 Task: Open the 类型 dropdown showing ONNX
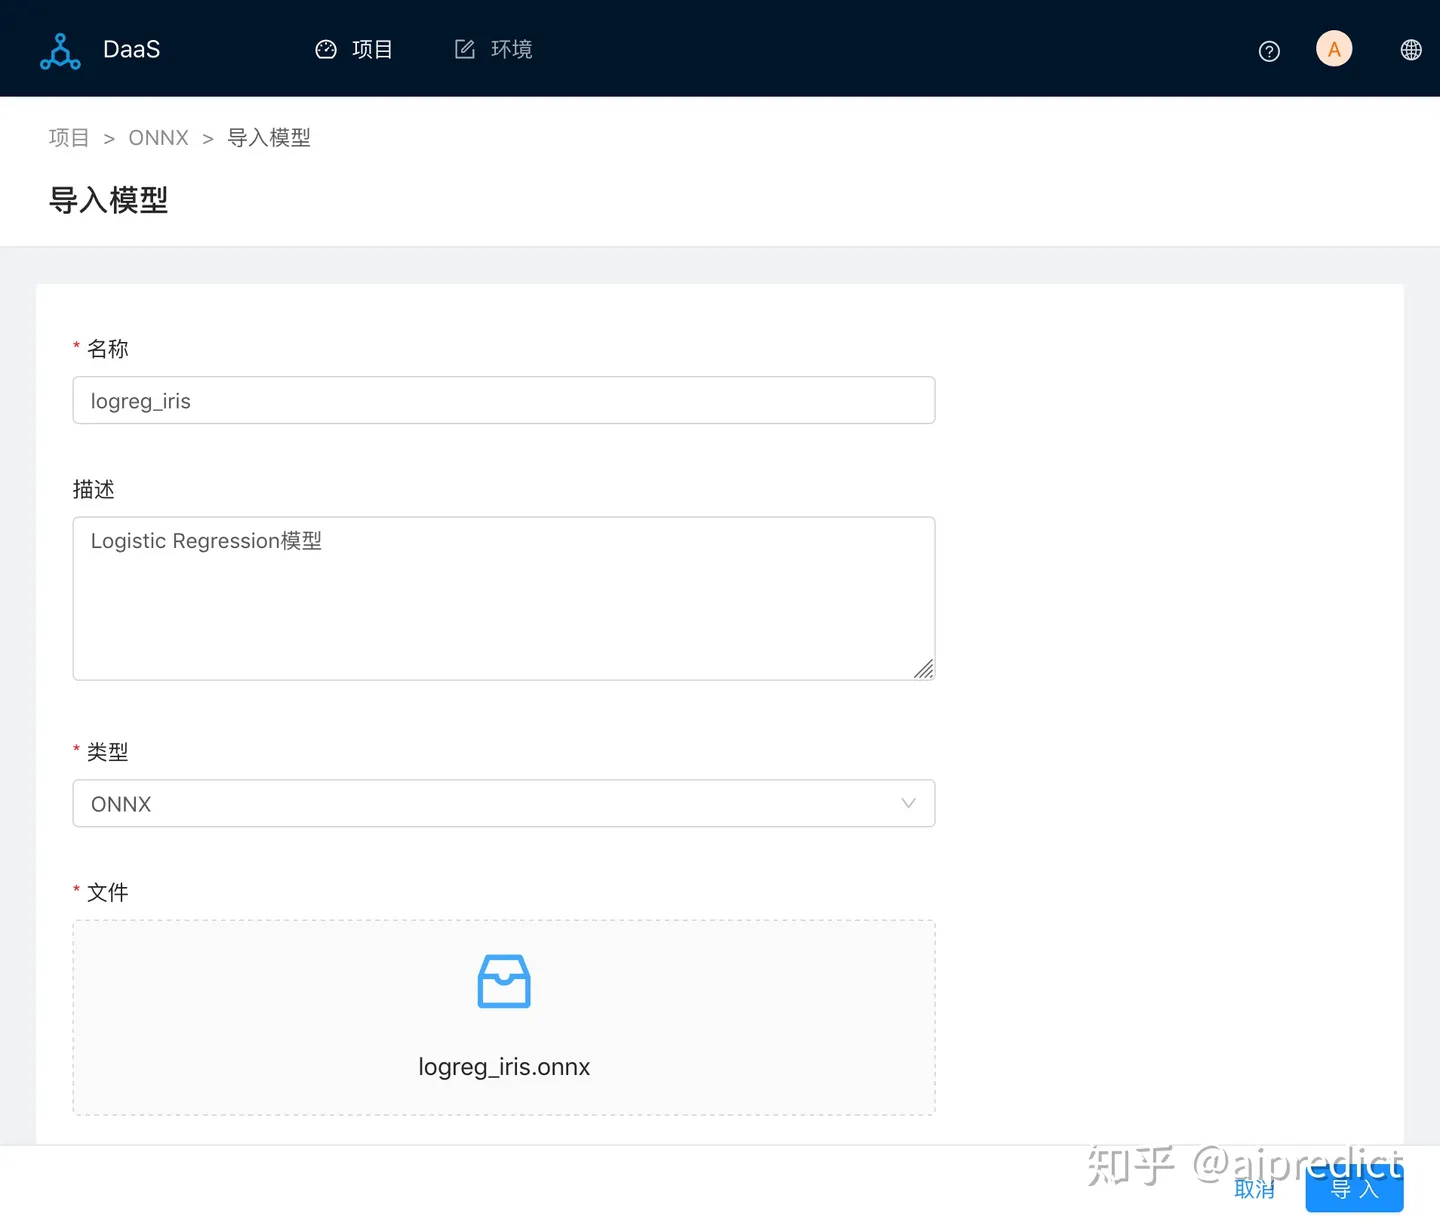click(x=504, y=803)
